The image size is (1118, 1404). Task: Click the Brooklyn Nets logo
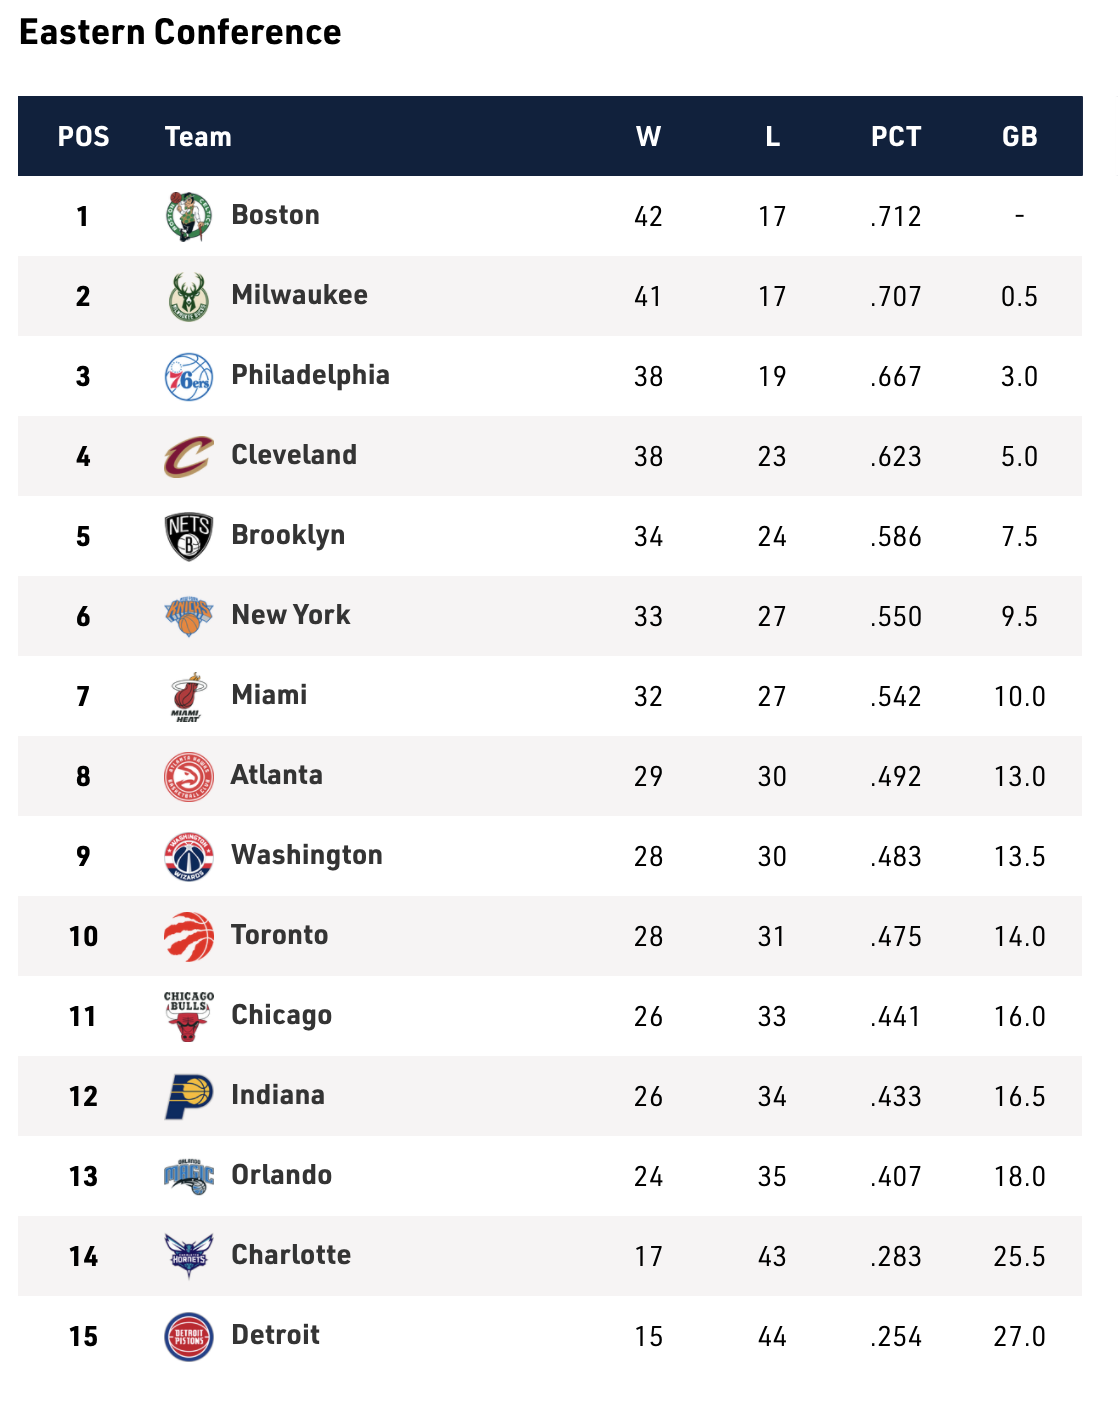click(x=189, y=537)
